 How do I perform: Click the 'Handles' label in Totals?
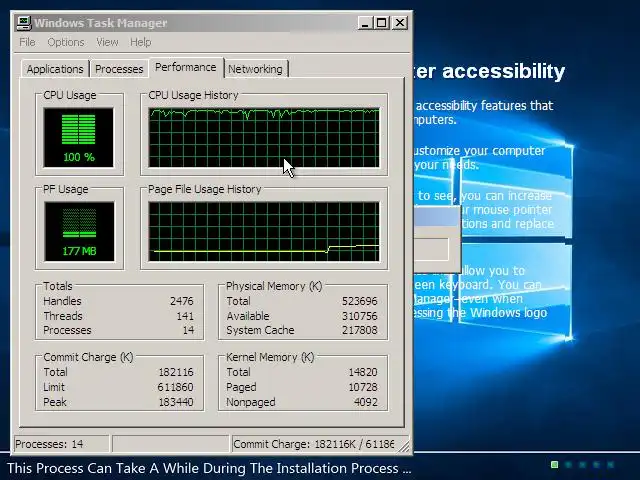[62, 301]
